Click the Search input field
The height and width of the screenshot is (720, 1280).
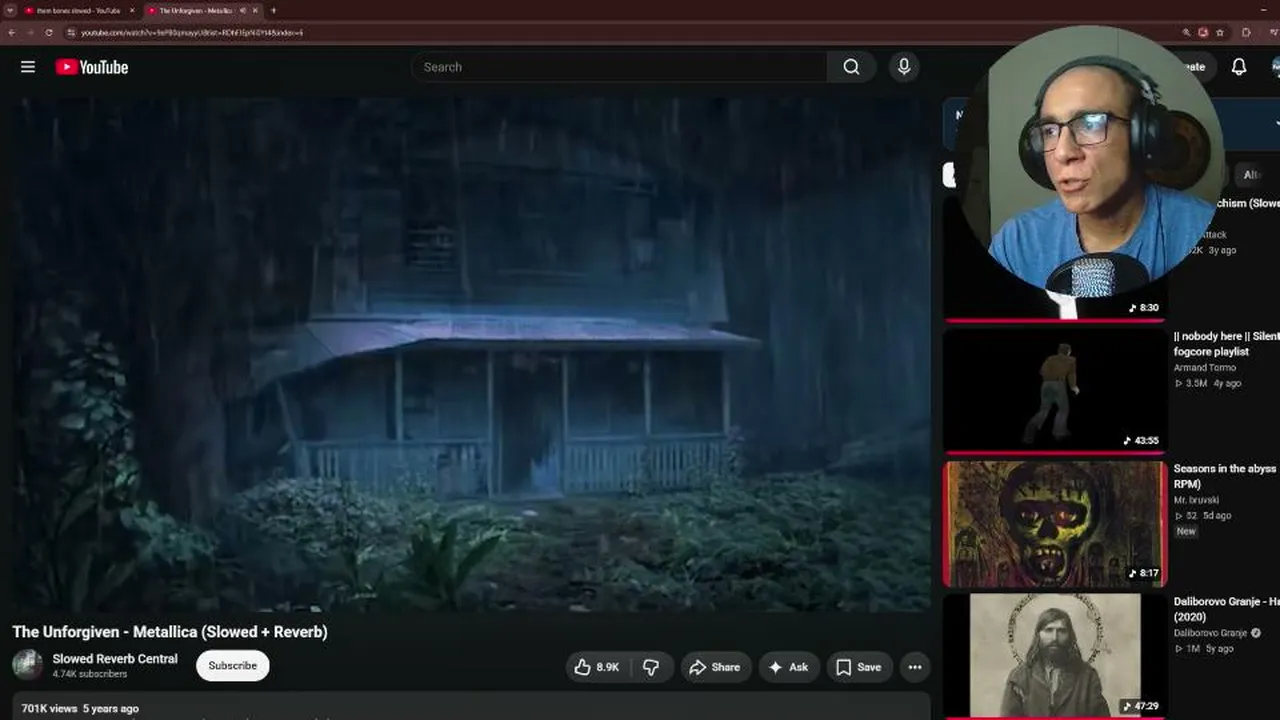click(619, 67)
